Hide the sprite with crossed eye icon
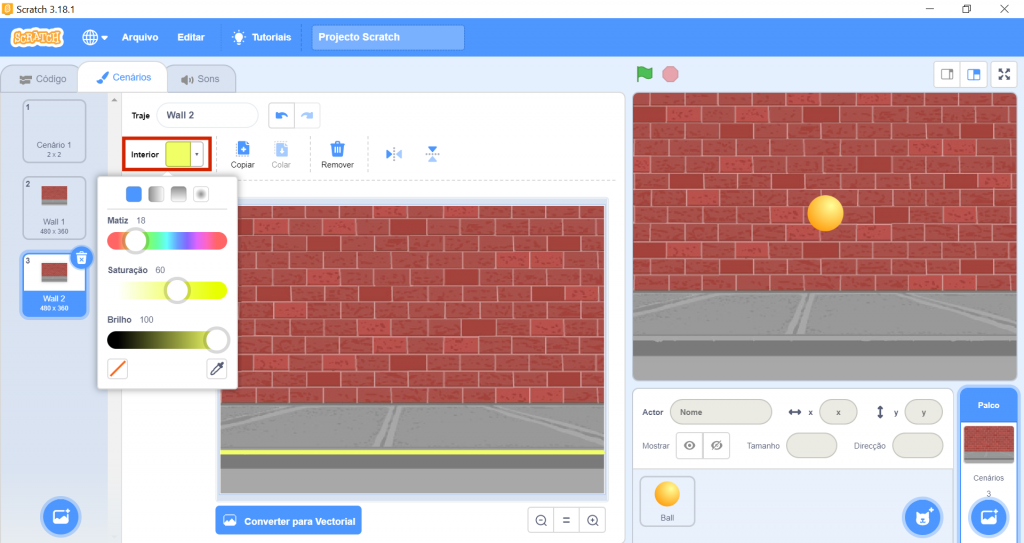Screen dimensions: 1024x543 coord(716,446)
